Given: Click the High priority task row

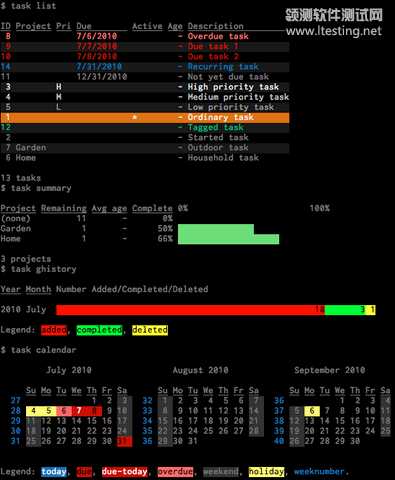Looking at the screenshot, I should [x=145, y=87].
